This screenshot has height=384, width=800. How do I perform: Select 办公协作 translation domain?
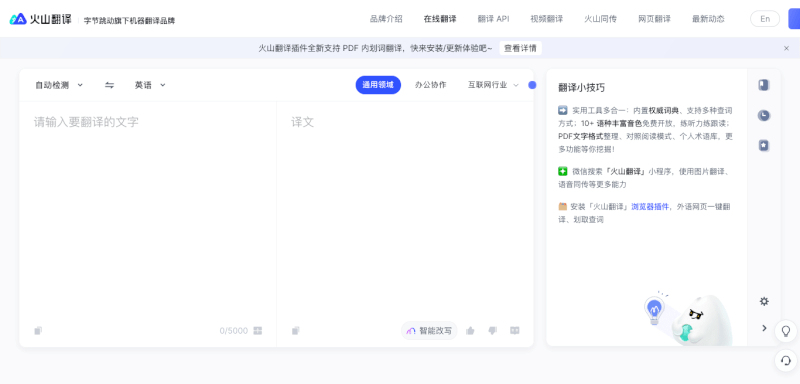431,85
